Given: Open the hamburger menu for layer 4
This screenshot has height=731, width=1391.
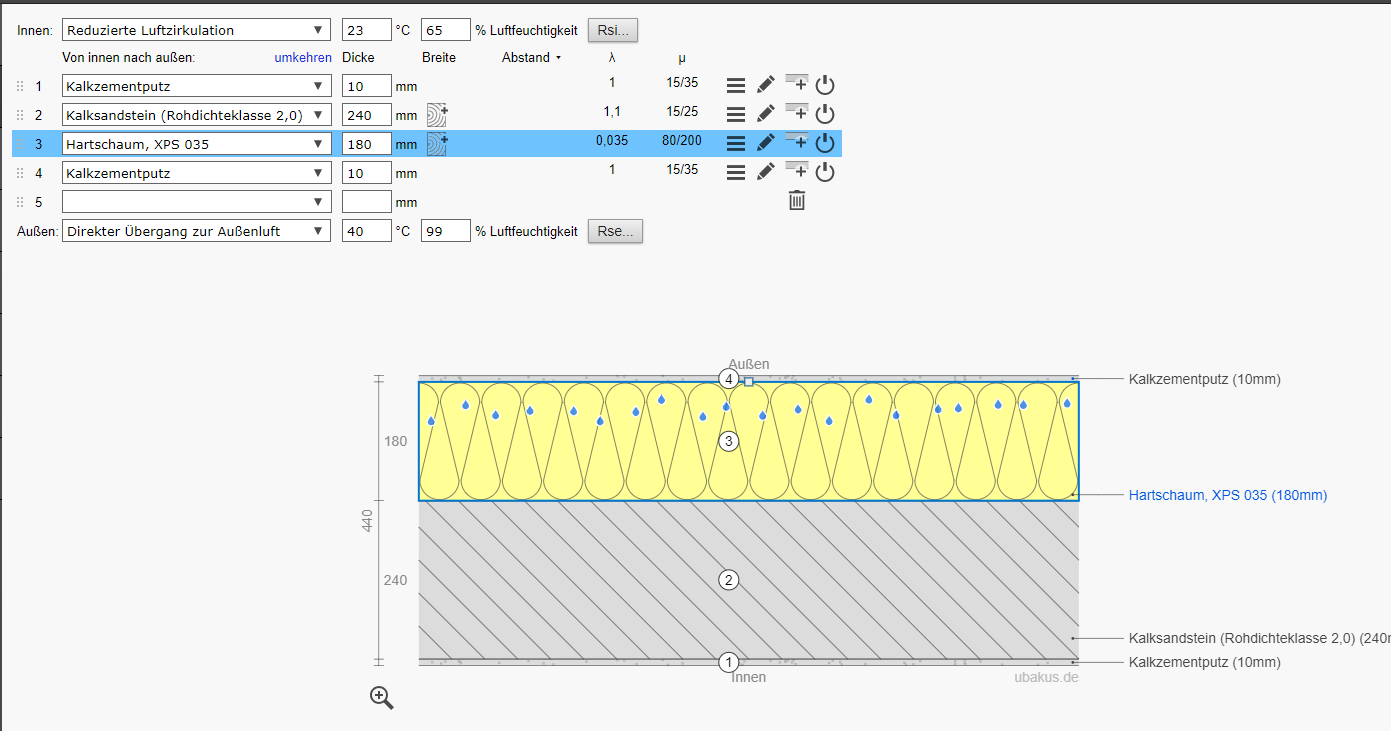Looking at the screenshot, I should (x=735, y=172).
